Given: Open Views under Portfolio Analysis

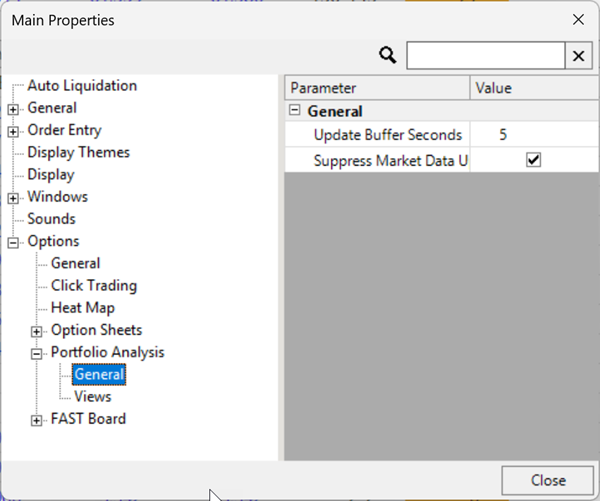Looking at the screenshot, I should click(92, 396).
